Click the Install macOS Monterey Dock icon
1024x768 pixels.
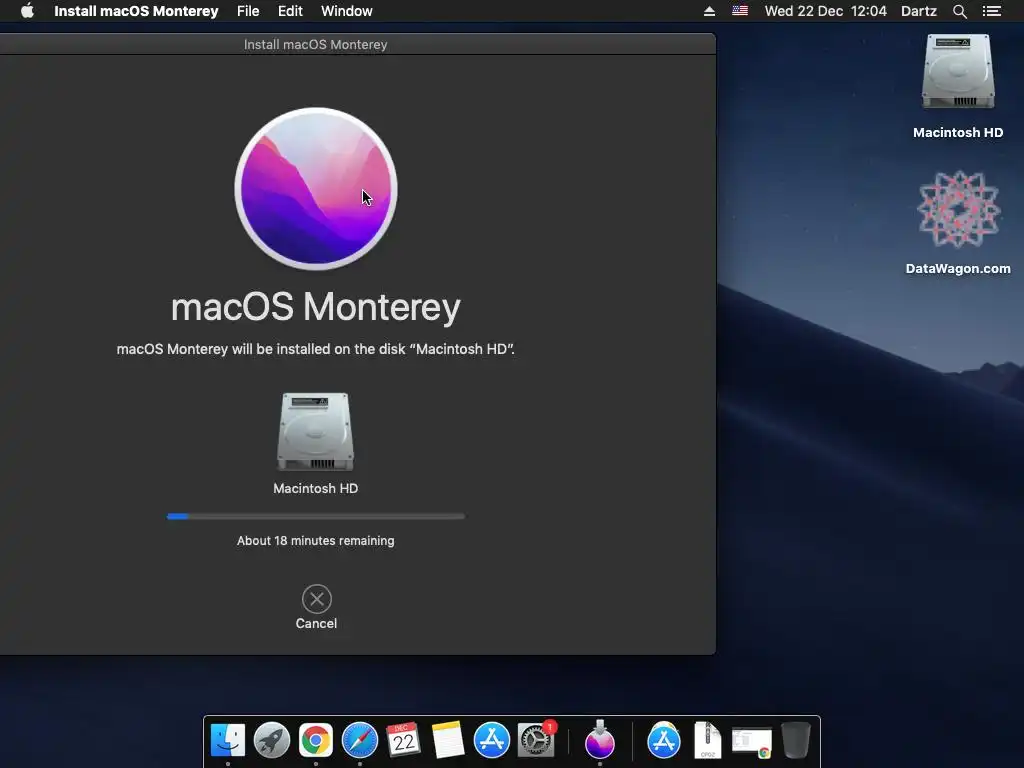tap(600, 739)
